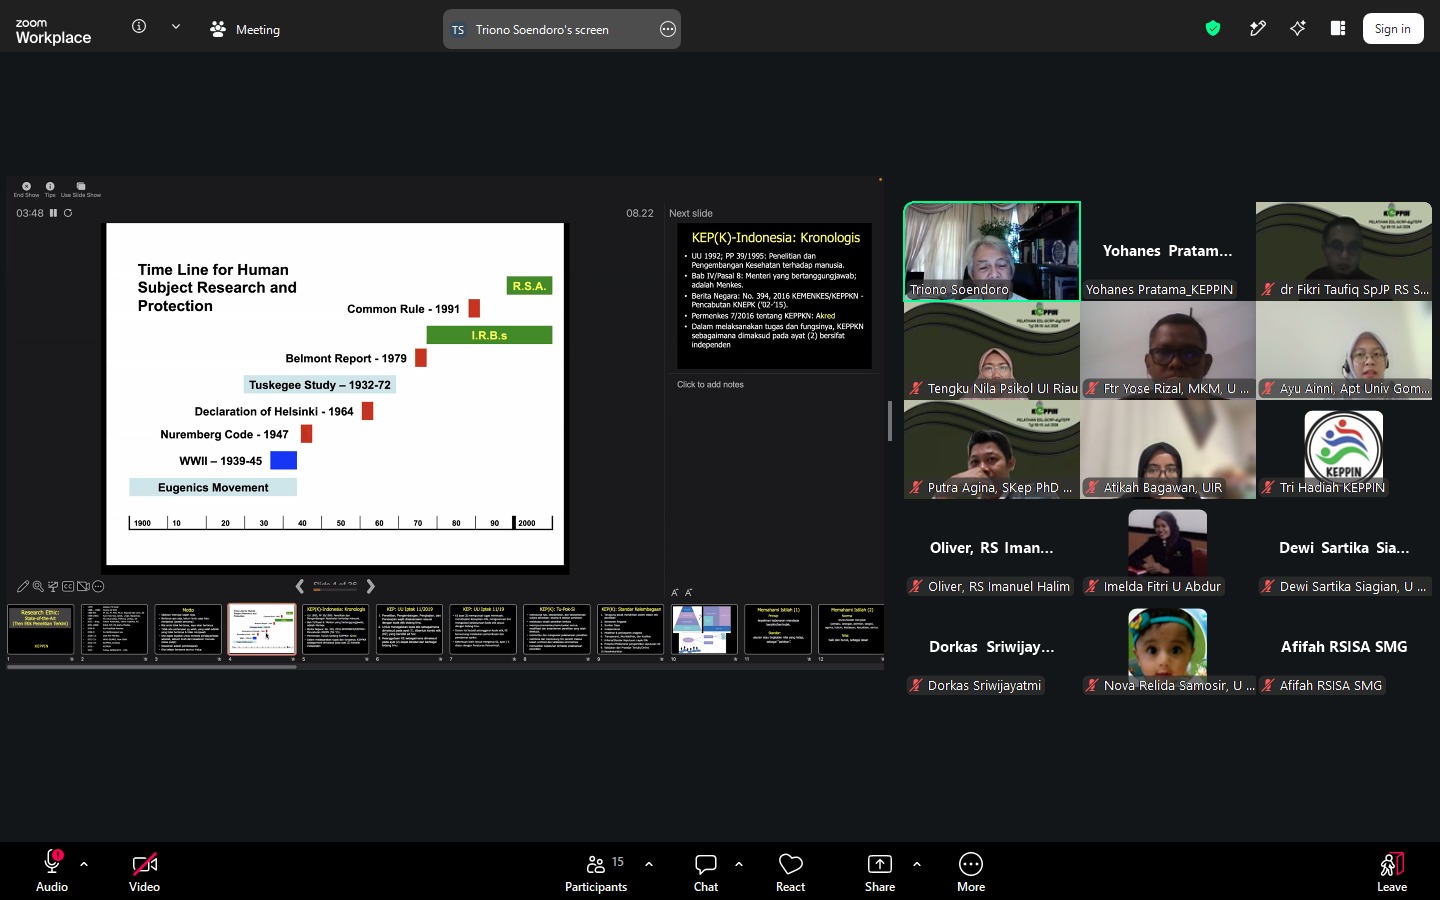Select slide 5 thumbnail KEP(K)-Indonesia Kronologis
The width and height of the screenshot is (1440, 900).
[x=335, y=630]
